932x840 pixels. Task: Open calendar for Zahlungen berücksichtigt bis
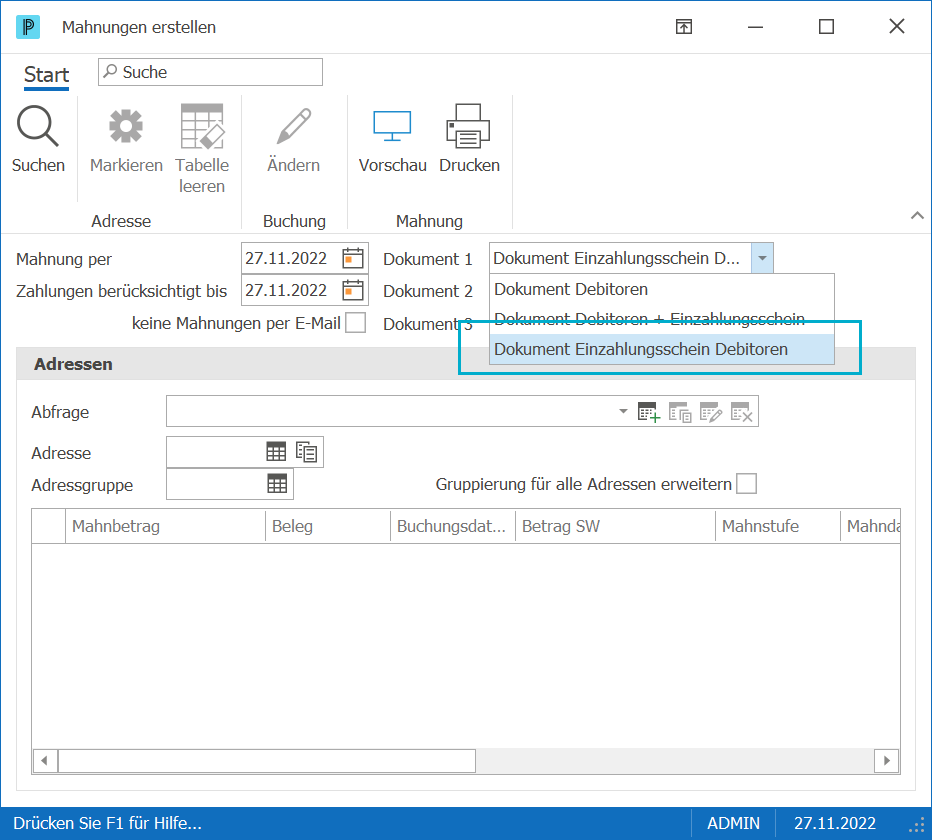(x=352, y=291)
